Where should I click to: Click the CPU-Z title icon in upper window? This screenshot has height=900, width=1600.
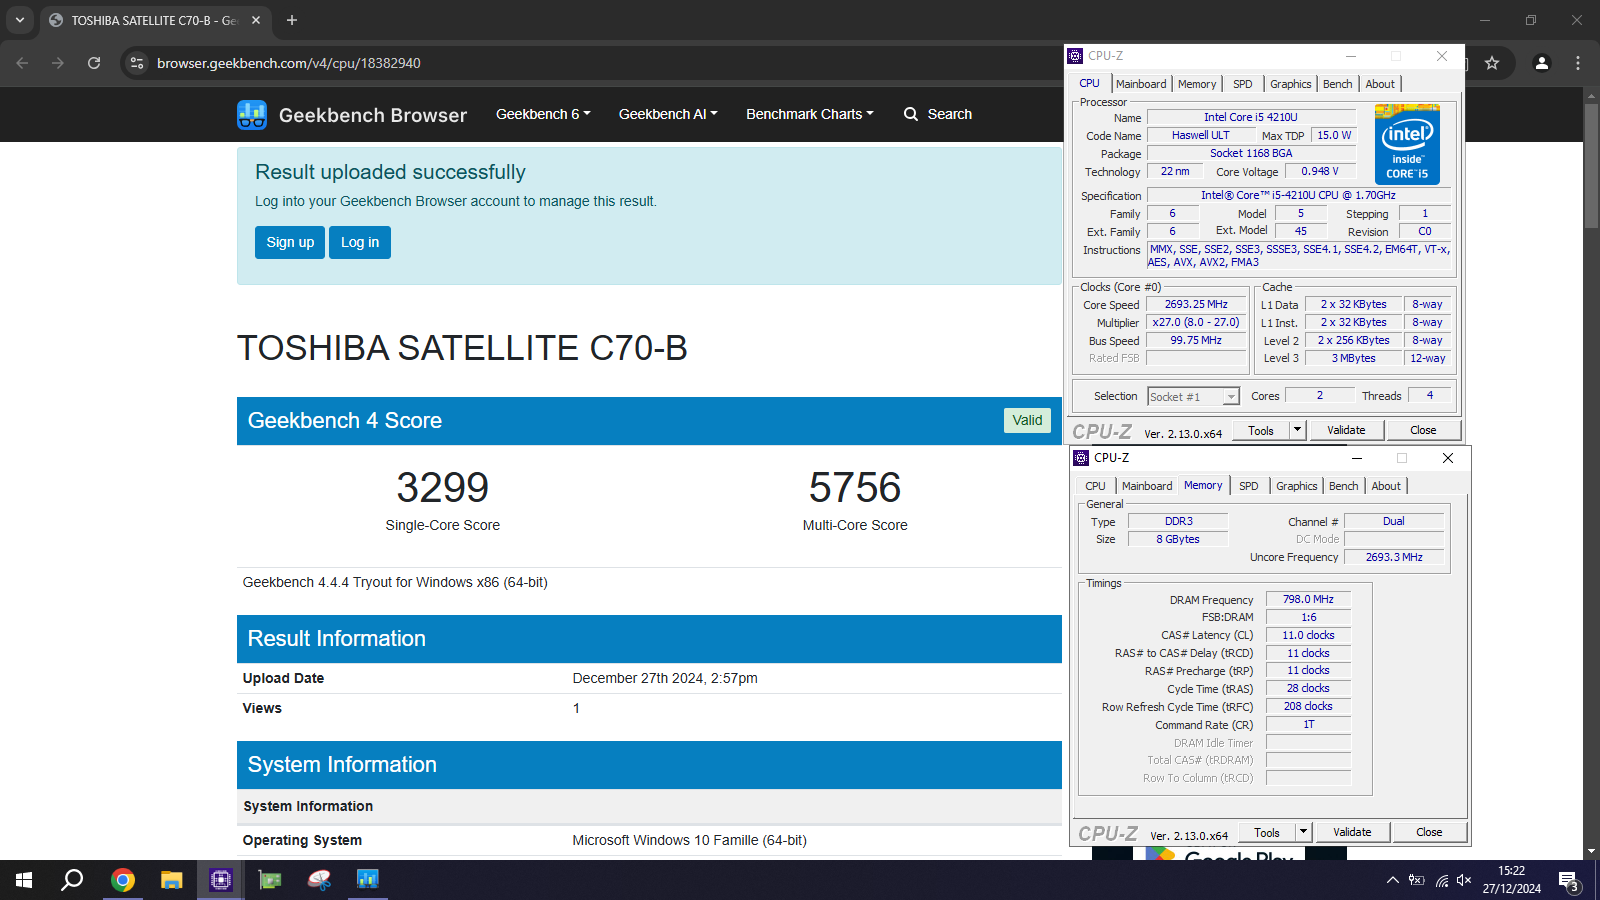[1075, 56]
